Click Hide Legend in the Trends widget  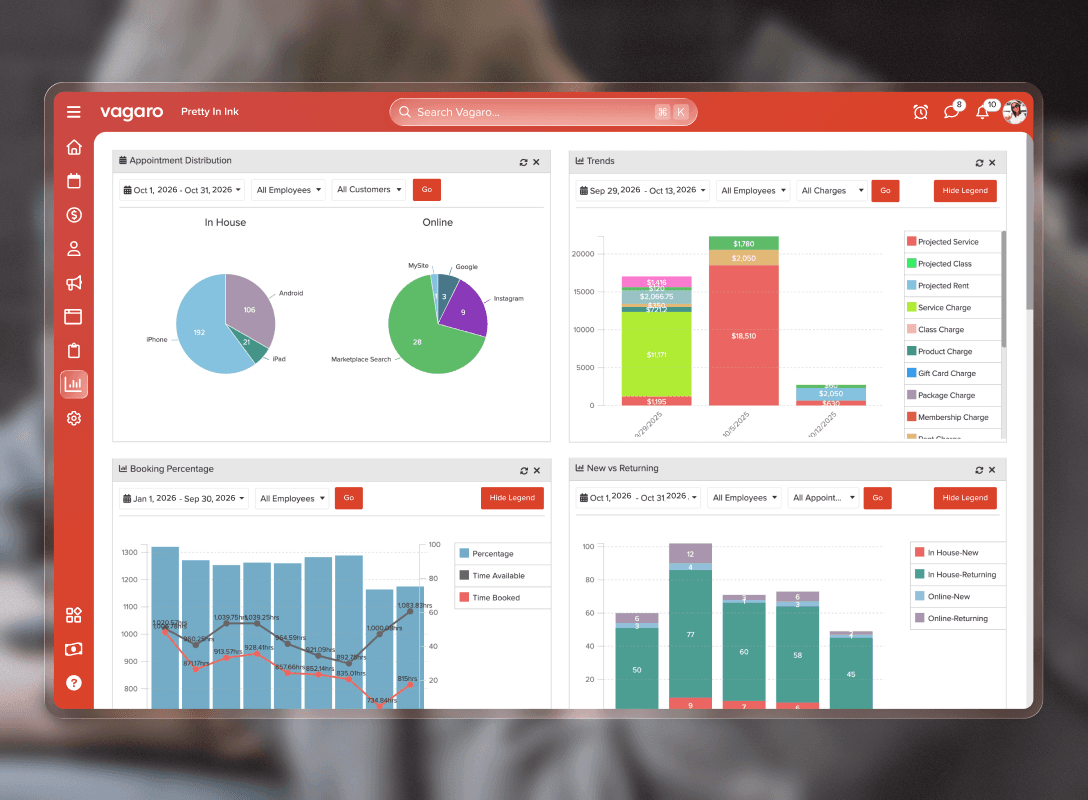click(x=965, y=191)
